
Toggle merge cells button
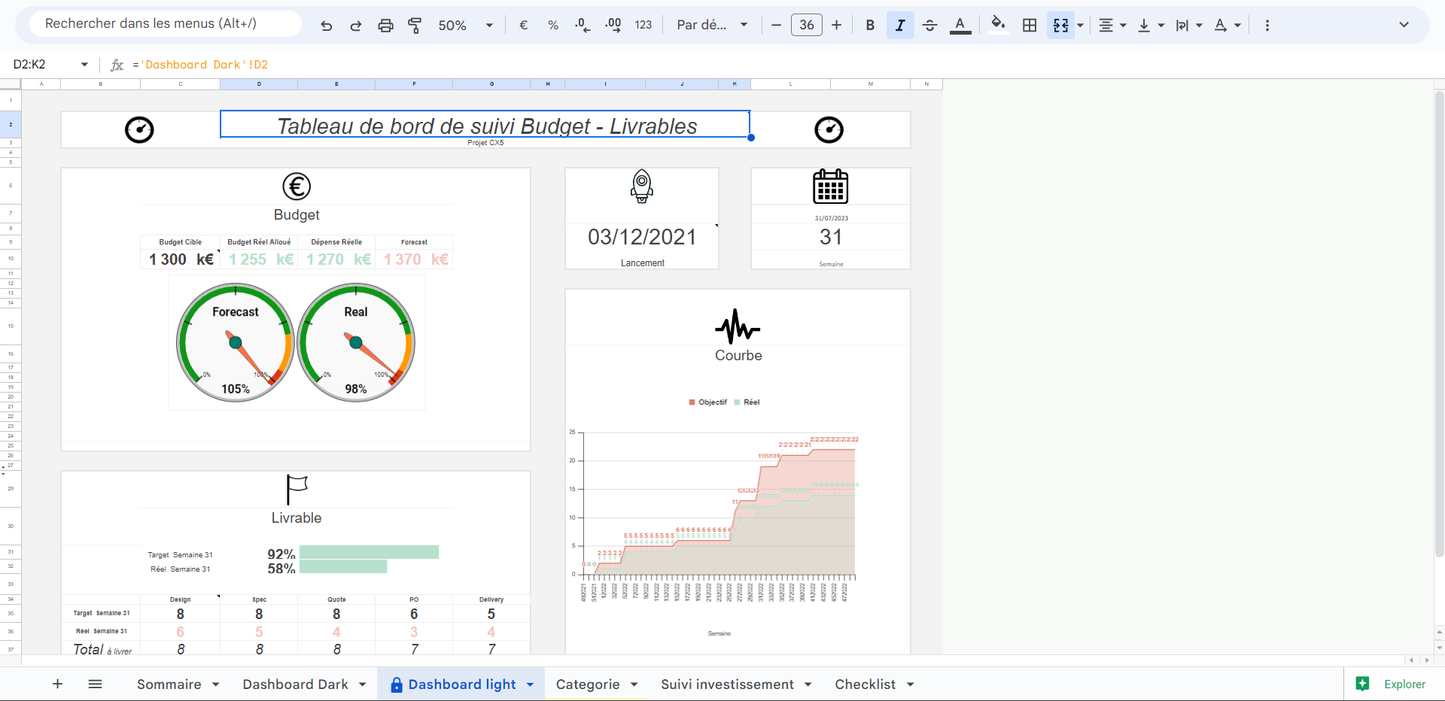point(1061,25)
